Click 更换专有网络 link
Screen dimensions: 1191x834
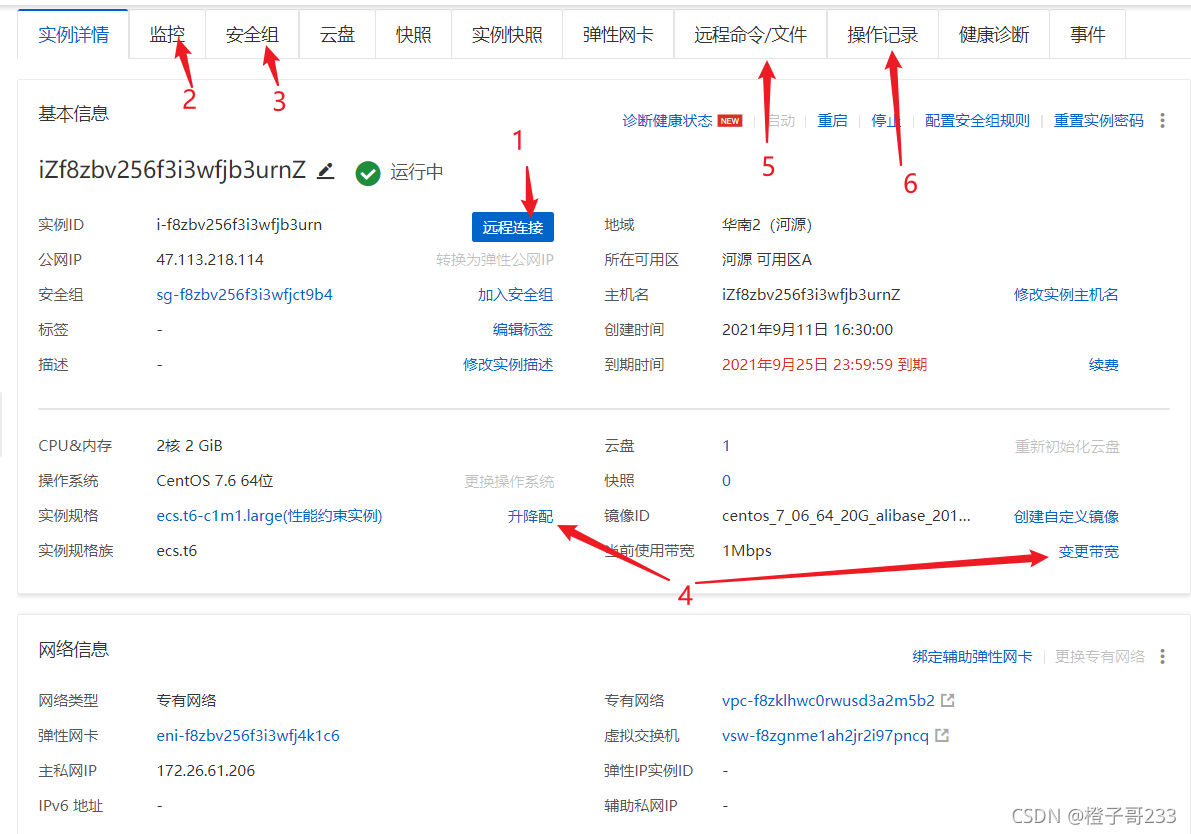(1099, 656)
